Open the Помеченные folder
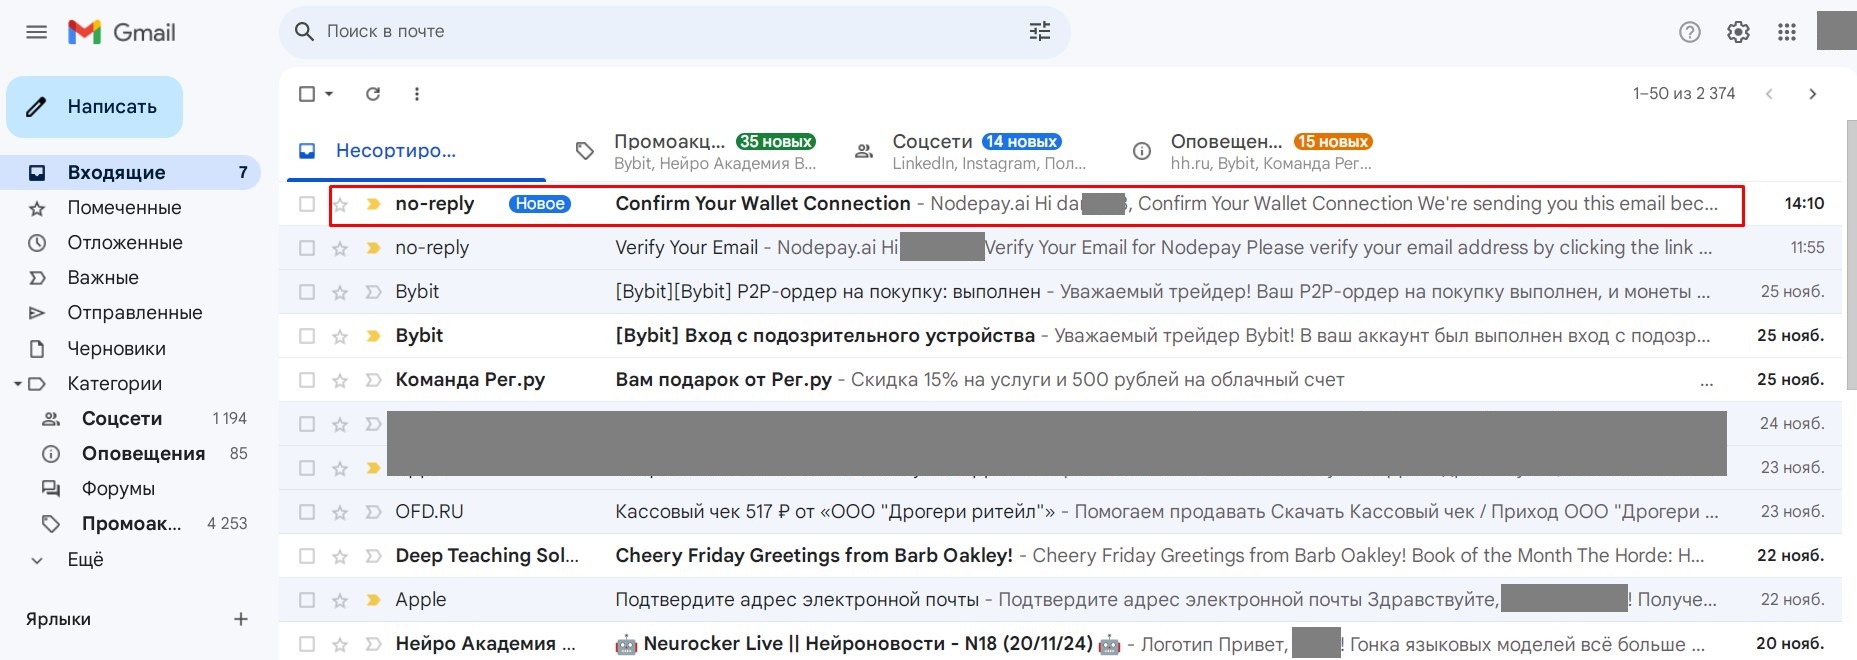The image size is (1857, 660). (130, 208)
